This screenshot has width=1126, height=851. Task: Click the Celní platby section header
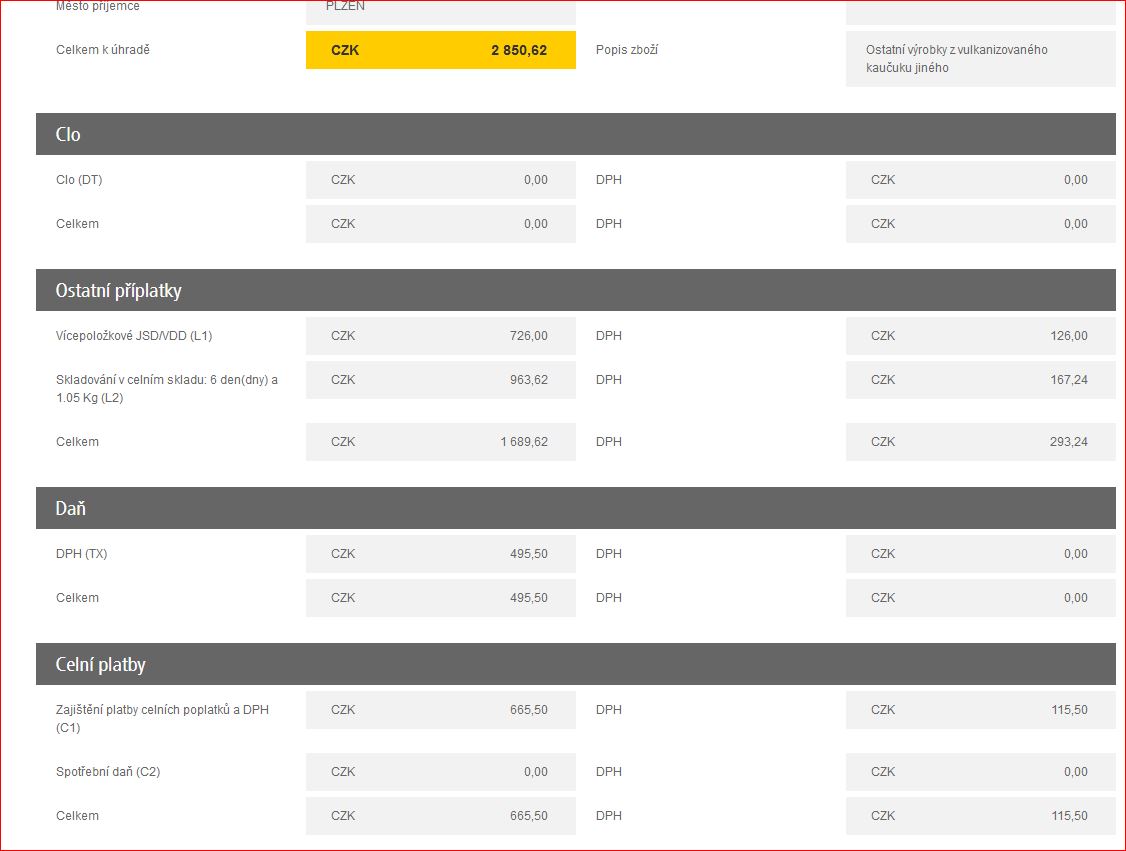point(575,664)
